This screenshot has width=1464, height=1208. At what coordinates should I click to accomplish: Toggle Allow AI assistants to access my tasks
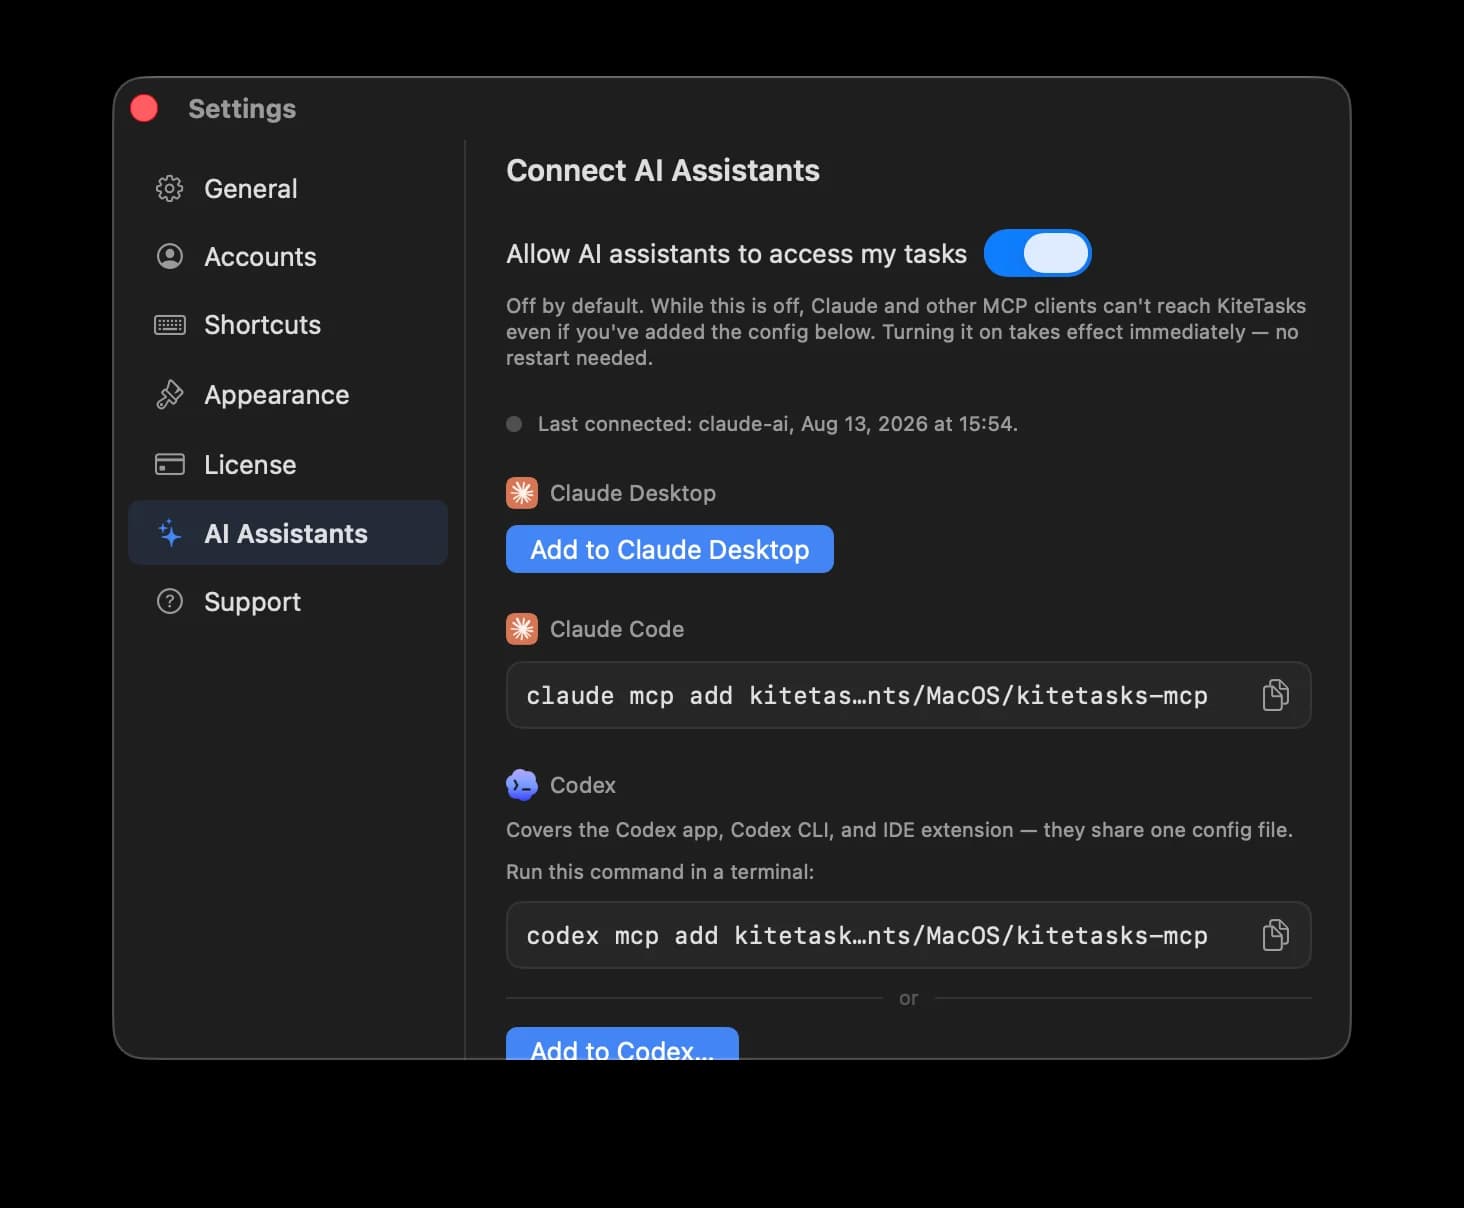pyautogui.click(x=1037, y=253)
